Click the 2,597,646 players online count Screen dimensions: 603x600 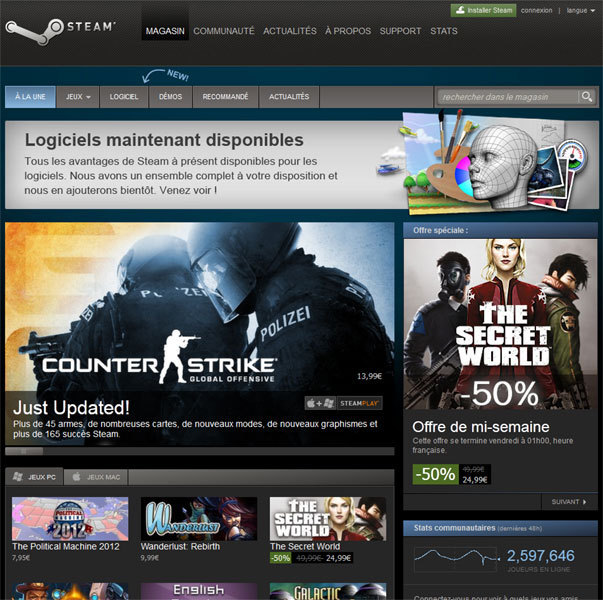tap(540, 556)
